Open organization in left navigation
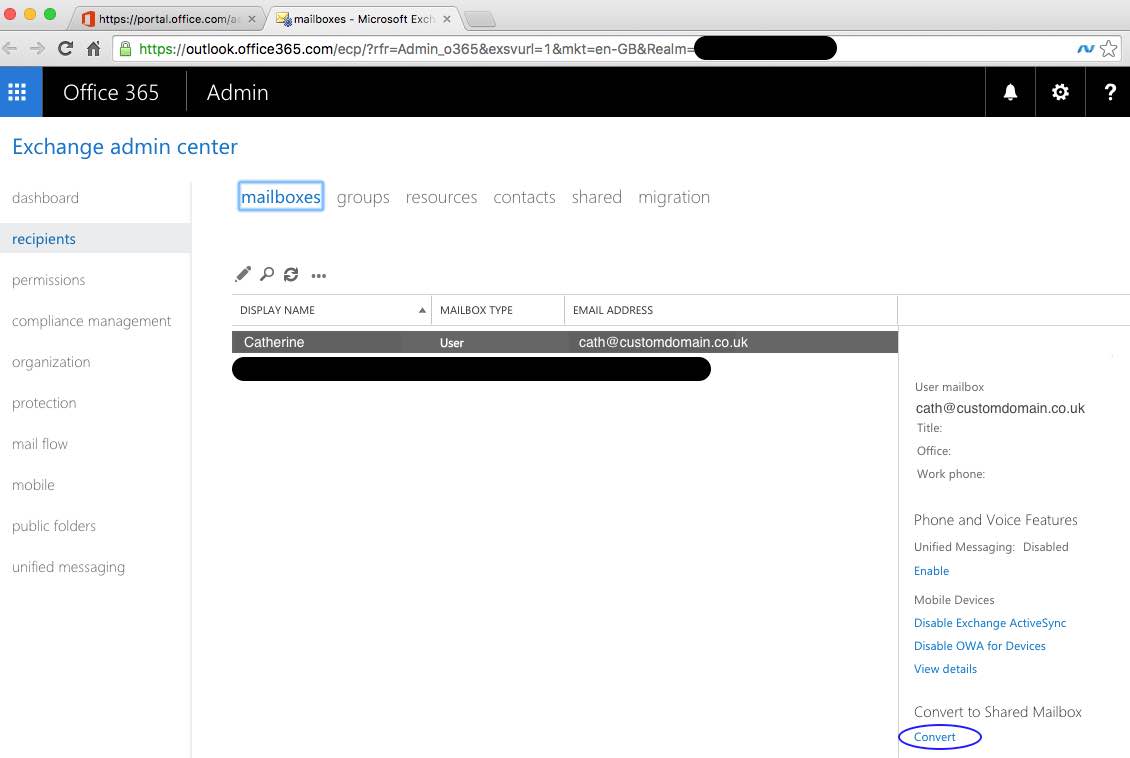The image size is (1130, 758). click(x=51, y=362)
